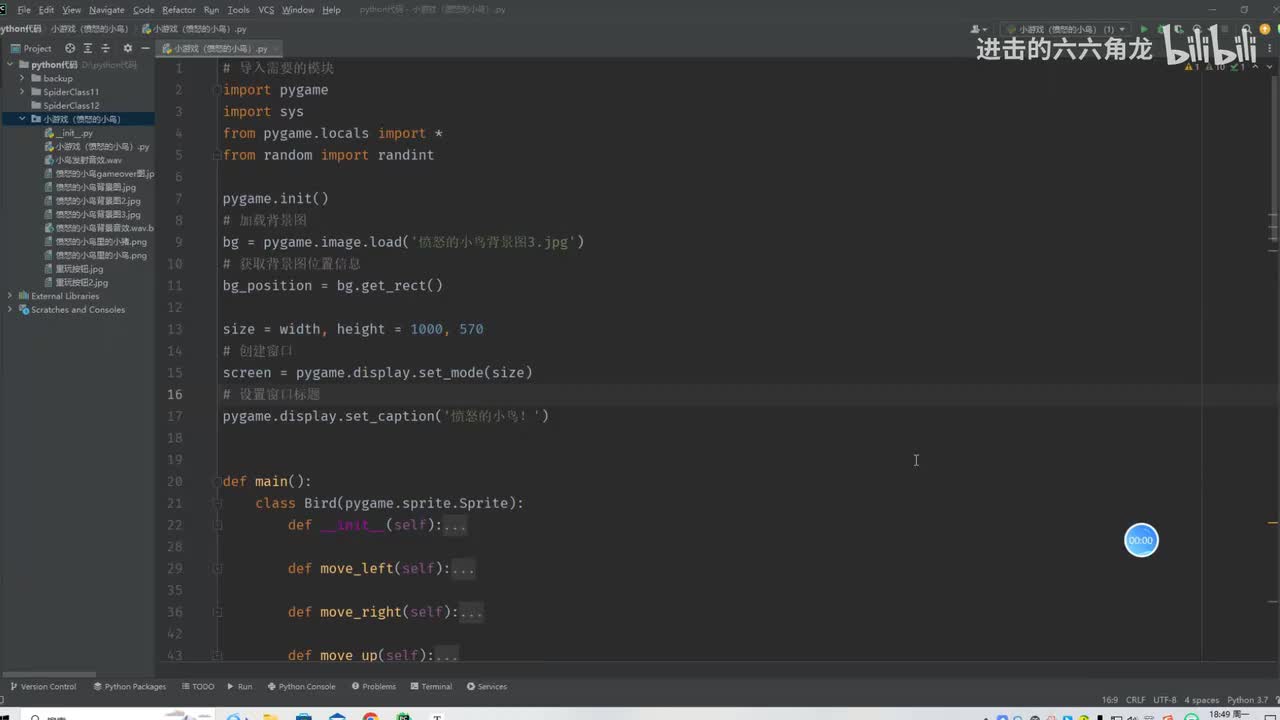This screenshot has height=720, width=1280.
Task: Expand External Libraries node
Action: pyautogui.click(x=10, y=296)
